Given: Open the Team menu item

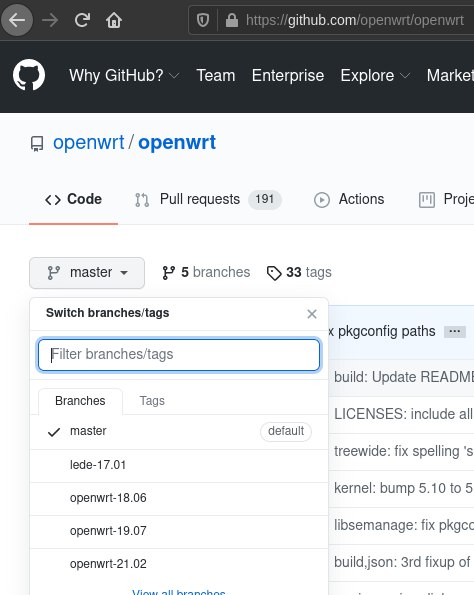Looking at the screenshot, I should 216,76.
